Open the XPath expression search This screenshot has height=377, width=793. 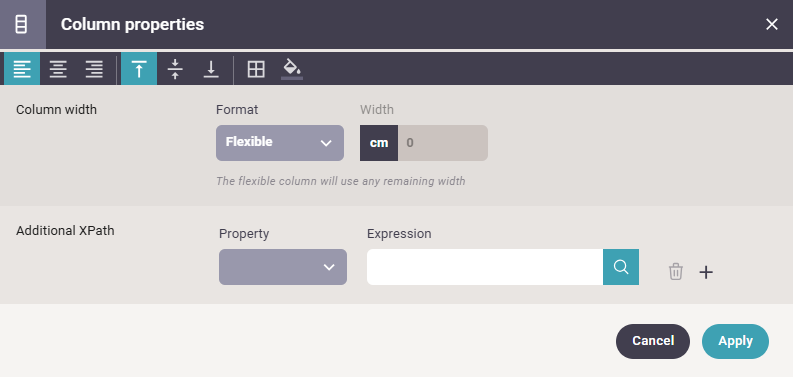(x=621, y=267)
